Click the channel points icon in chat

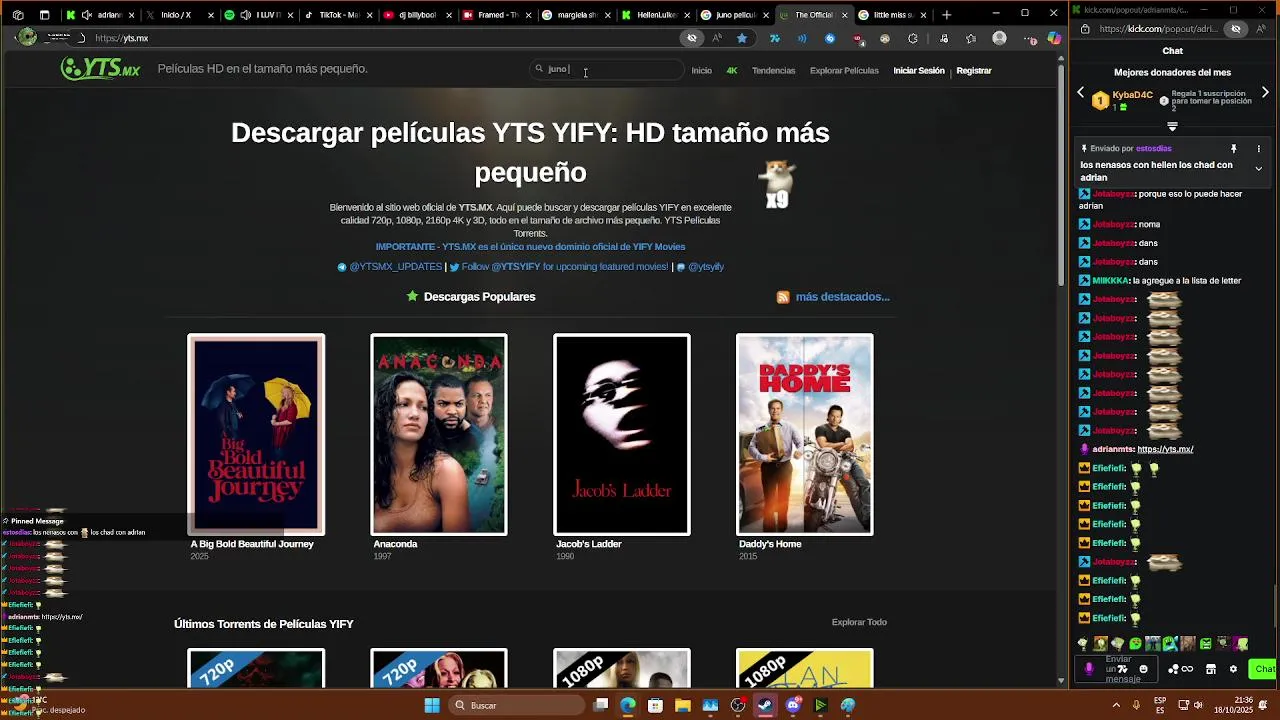tap(1173, 669)
